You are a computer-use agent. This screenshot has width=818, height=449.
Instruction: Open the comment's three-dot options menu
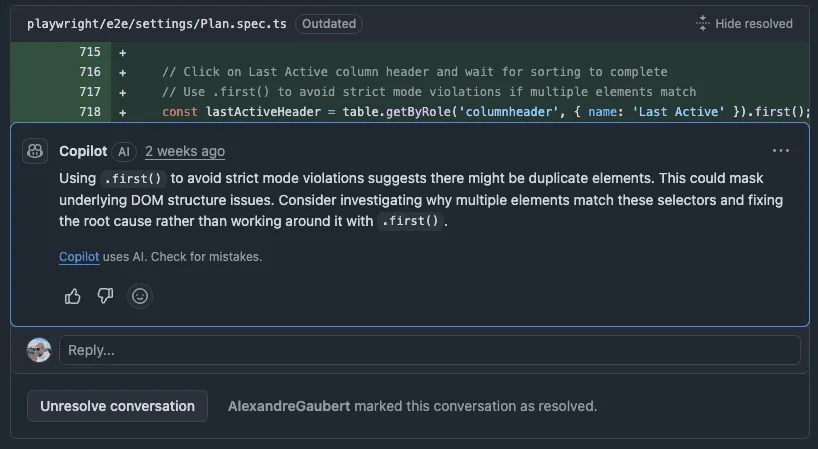pos(781,151)
